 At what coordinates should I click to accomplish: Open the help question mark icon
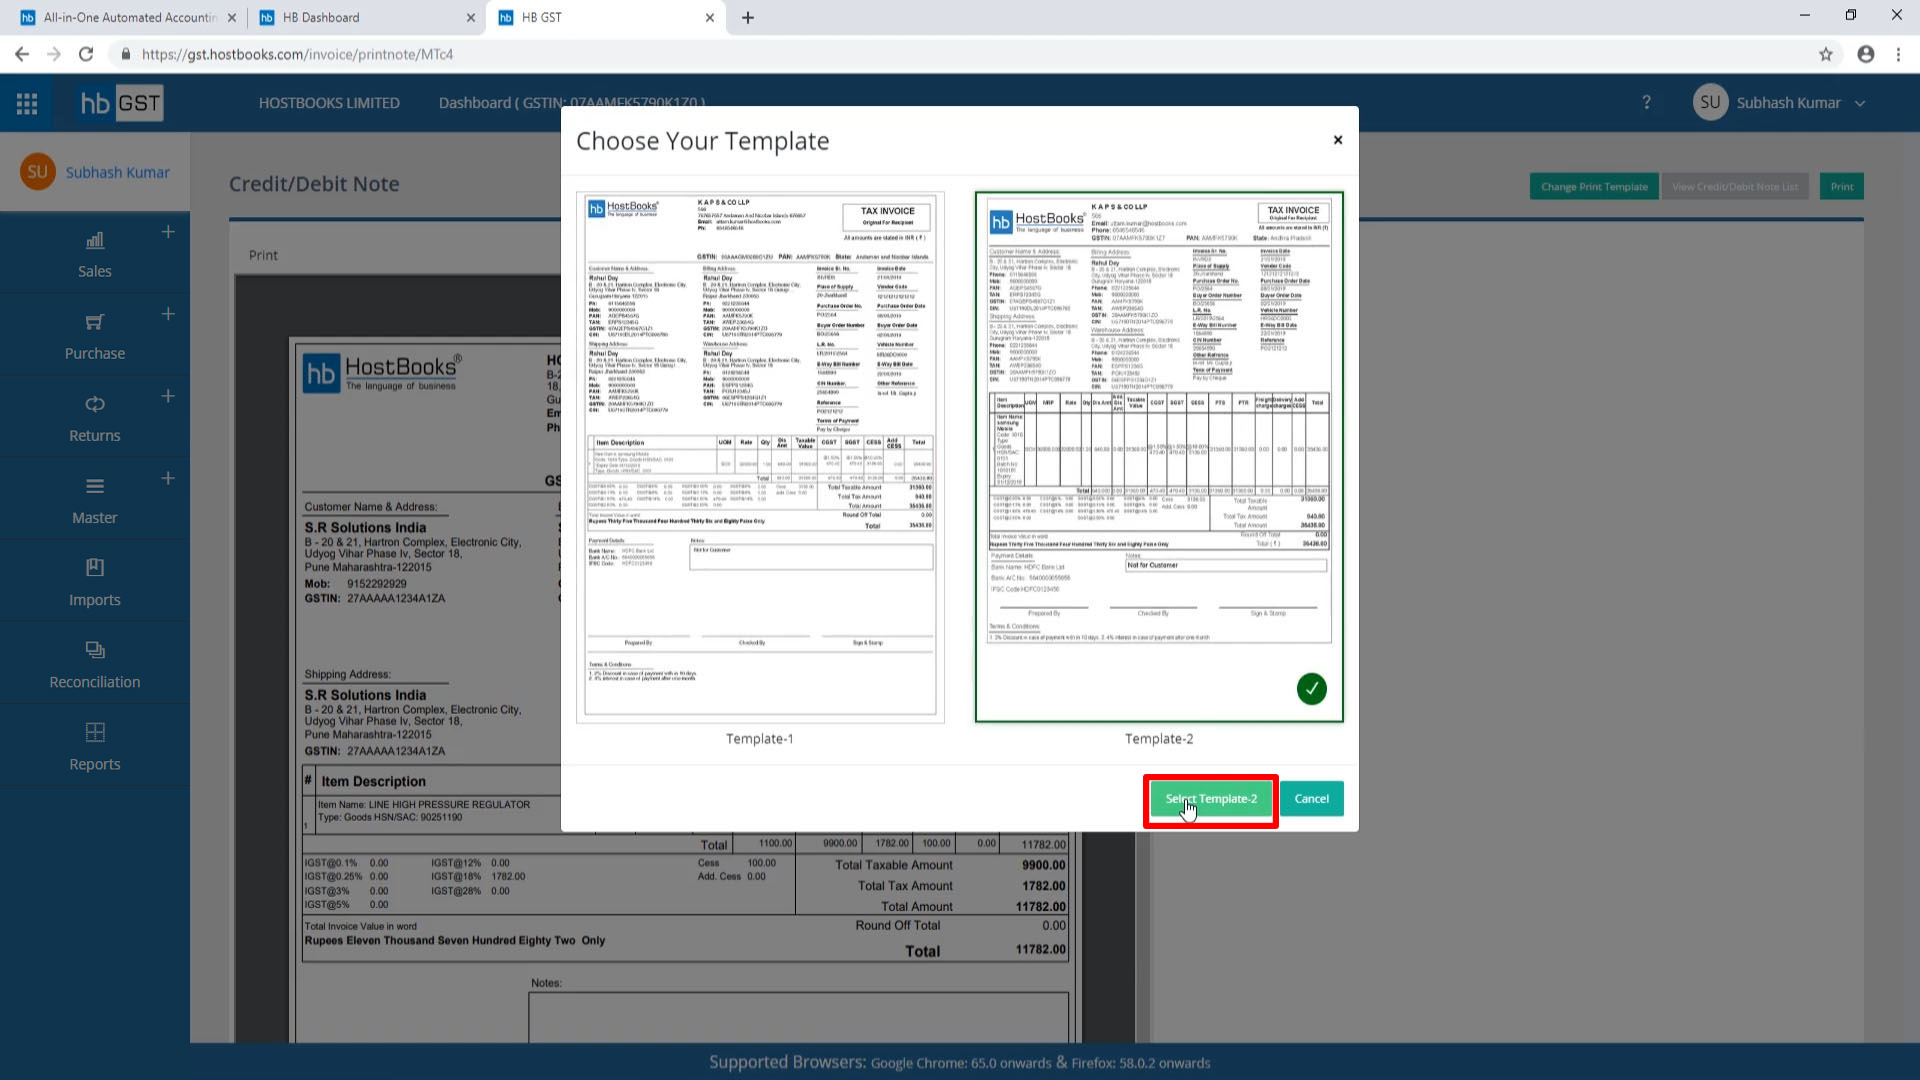coord(1646,103)
